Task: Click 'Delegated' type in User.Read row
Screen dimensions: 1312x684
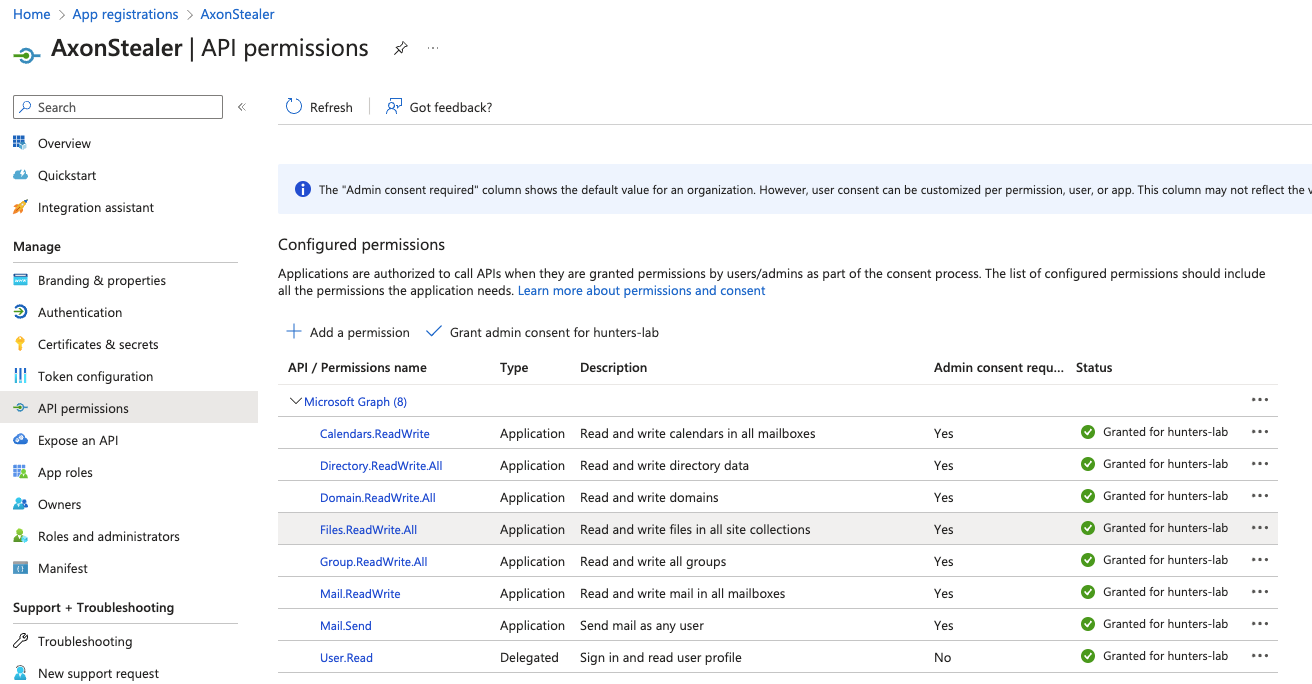Action: tap(529, 657)
